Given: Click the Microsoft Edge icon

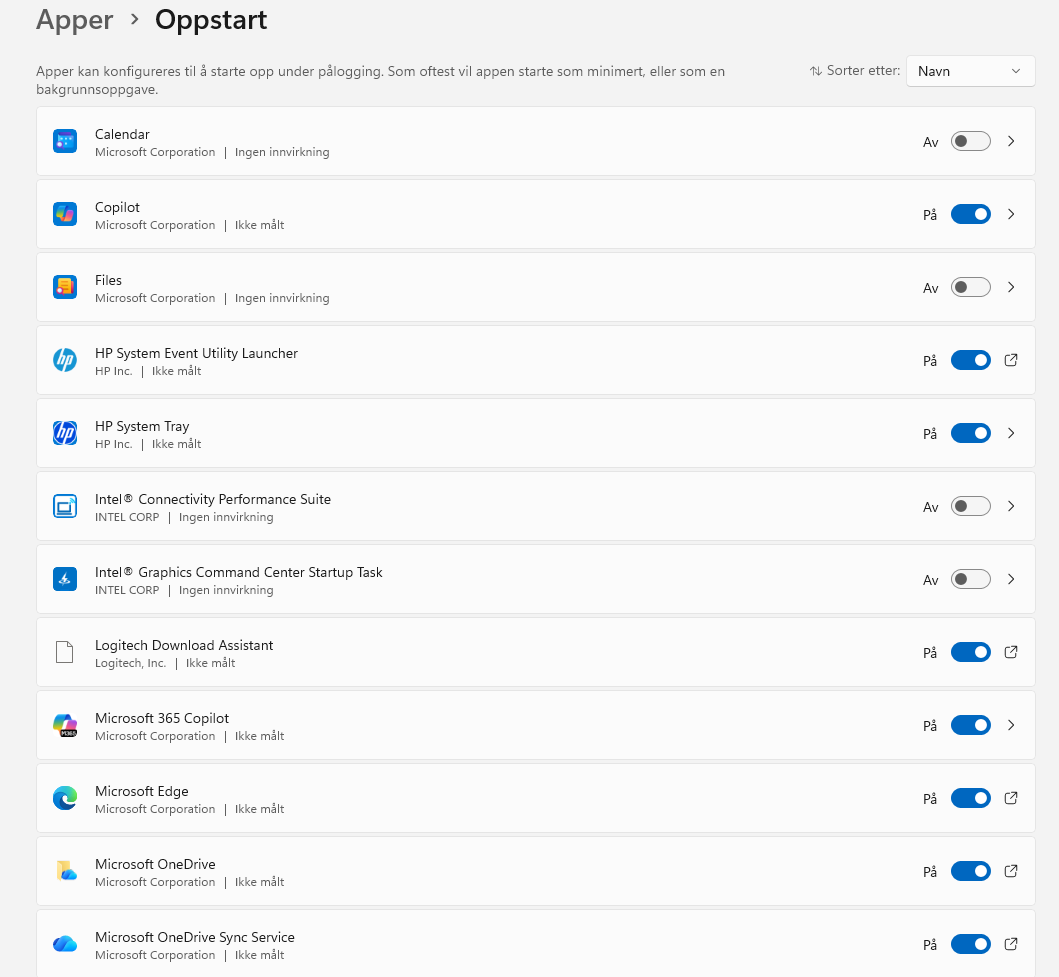Looking at the screenshot, I should click(x=65, y=798).
